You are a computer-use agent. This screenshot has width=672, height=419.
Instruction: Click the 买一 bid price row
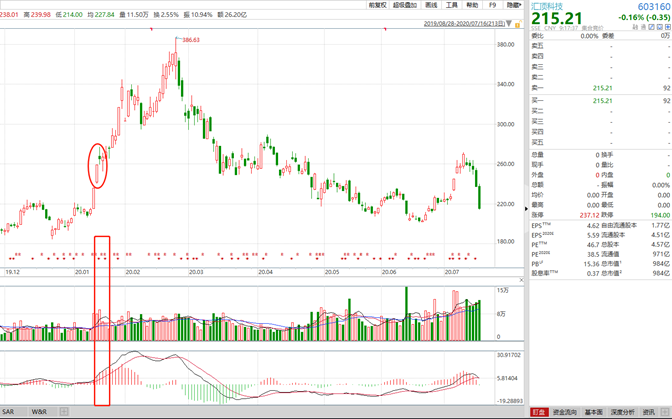[x=600, y=101]
